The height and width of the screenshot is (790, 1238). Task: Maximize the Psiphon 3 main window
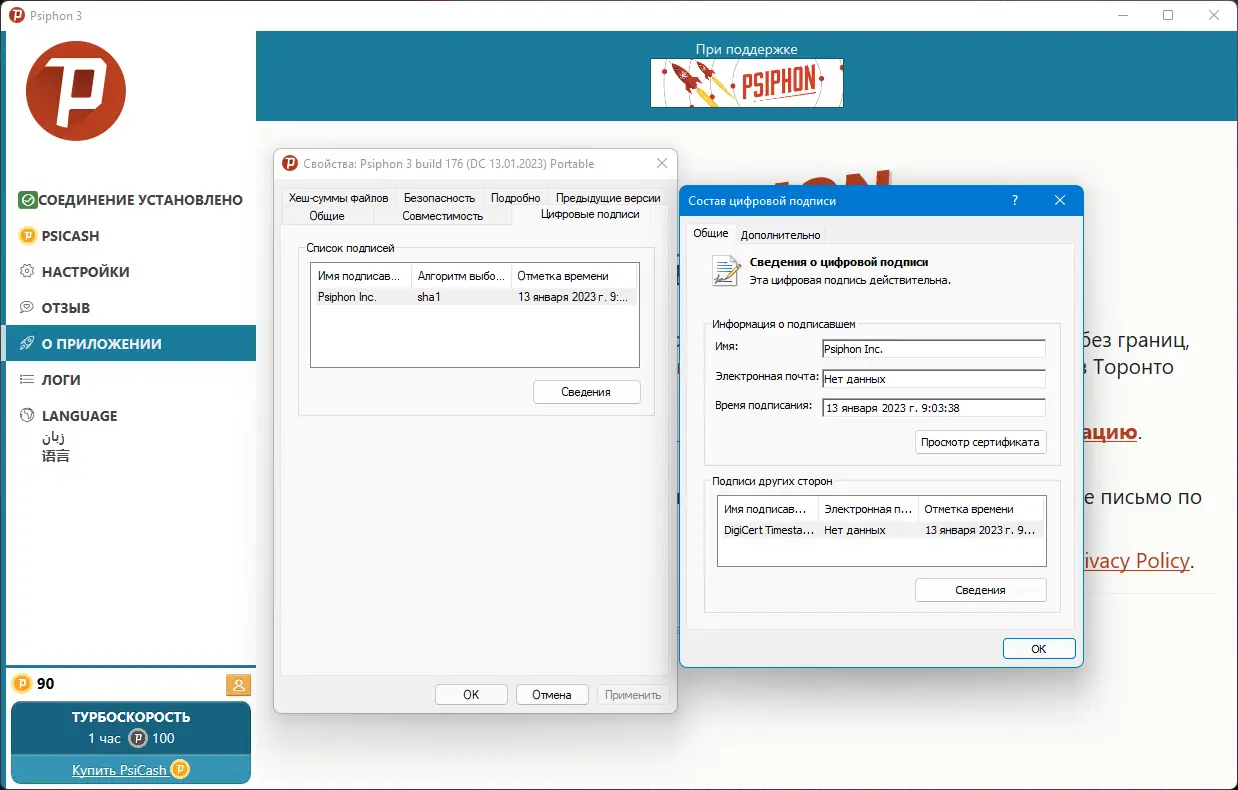pos(1168,15)
